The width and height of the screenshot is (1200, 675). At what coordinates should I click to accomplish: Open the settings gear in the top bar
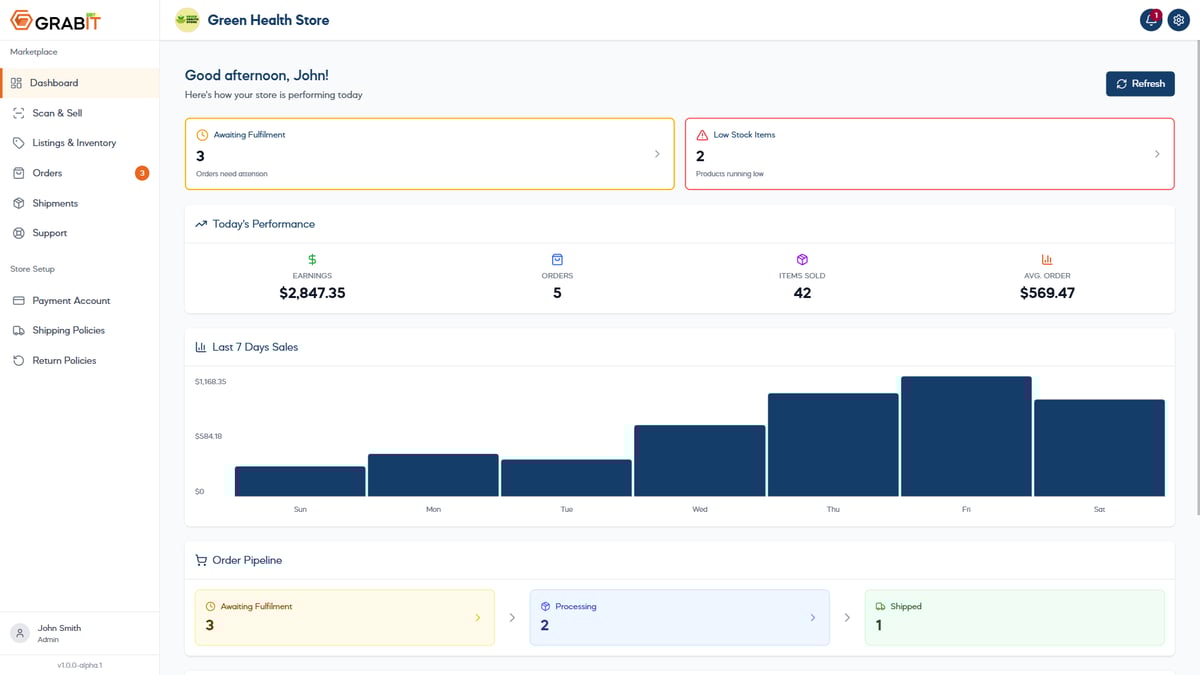coord(1178,19)
